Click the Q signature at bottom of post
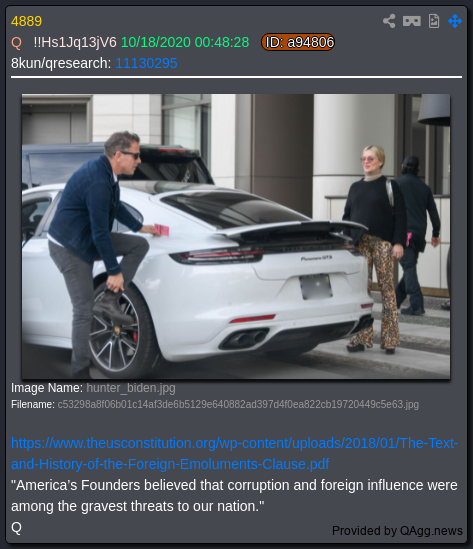 tap(16, 527)
